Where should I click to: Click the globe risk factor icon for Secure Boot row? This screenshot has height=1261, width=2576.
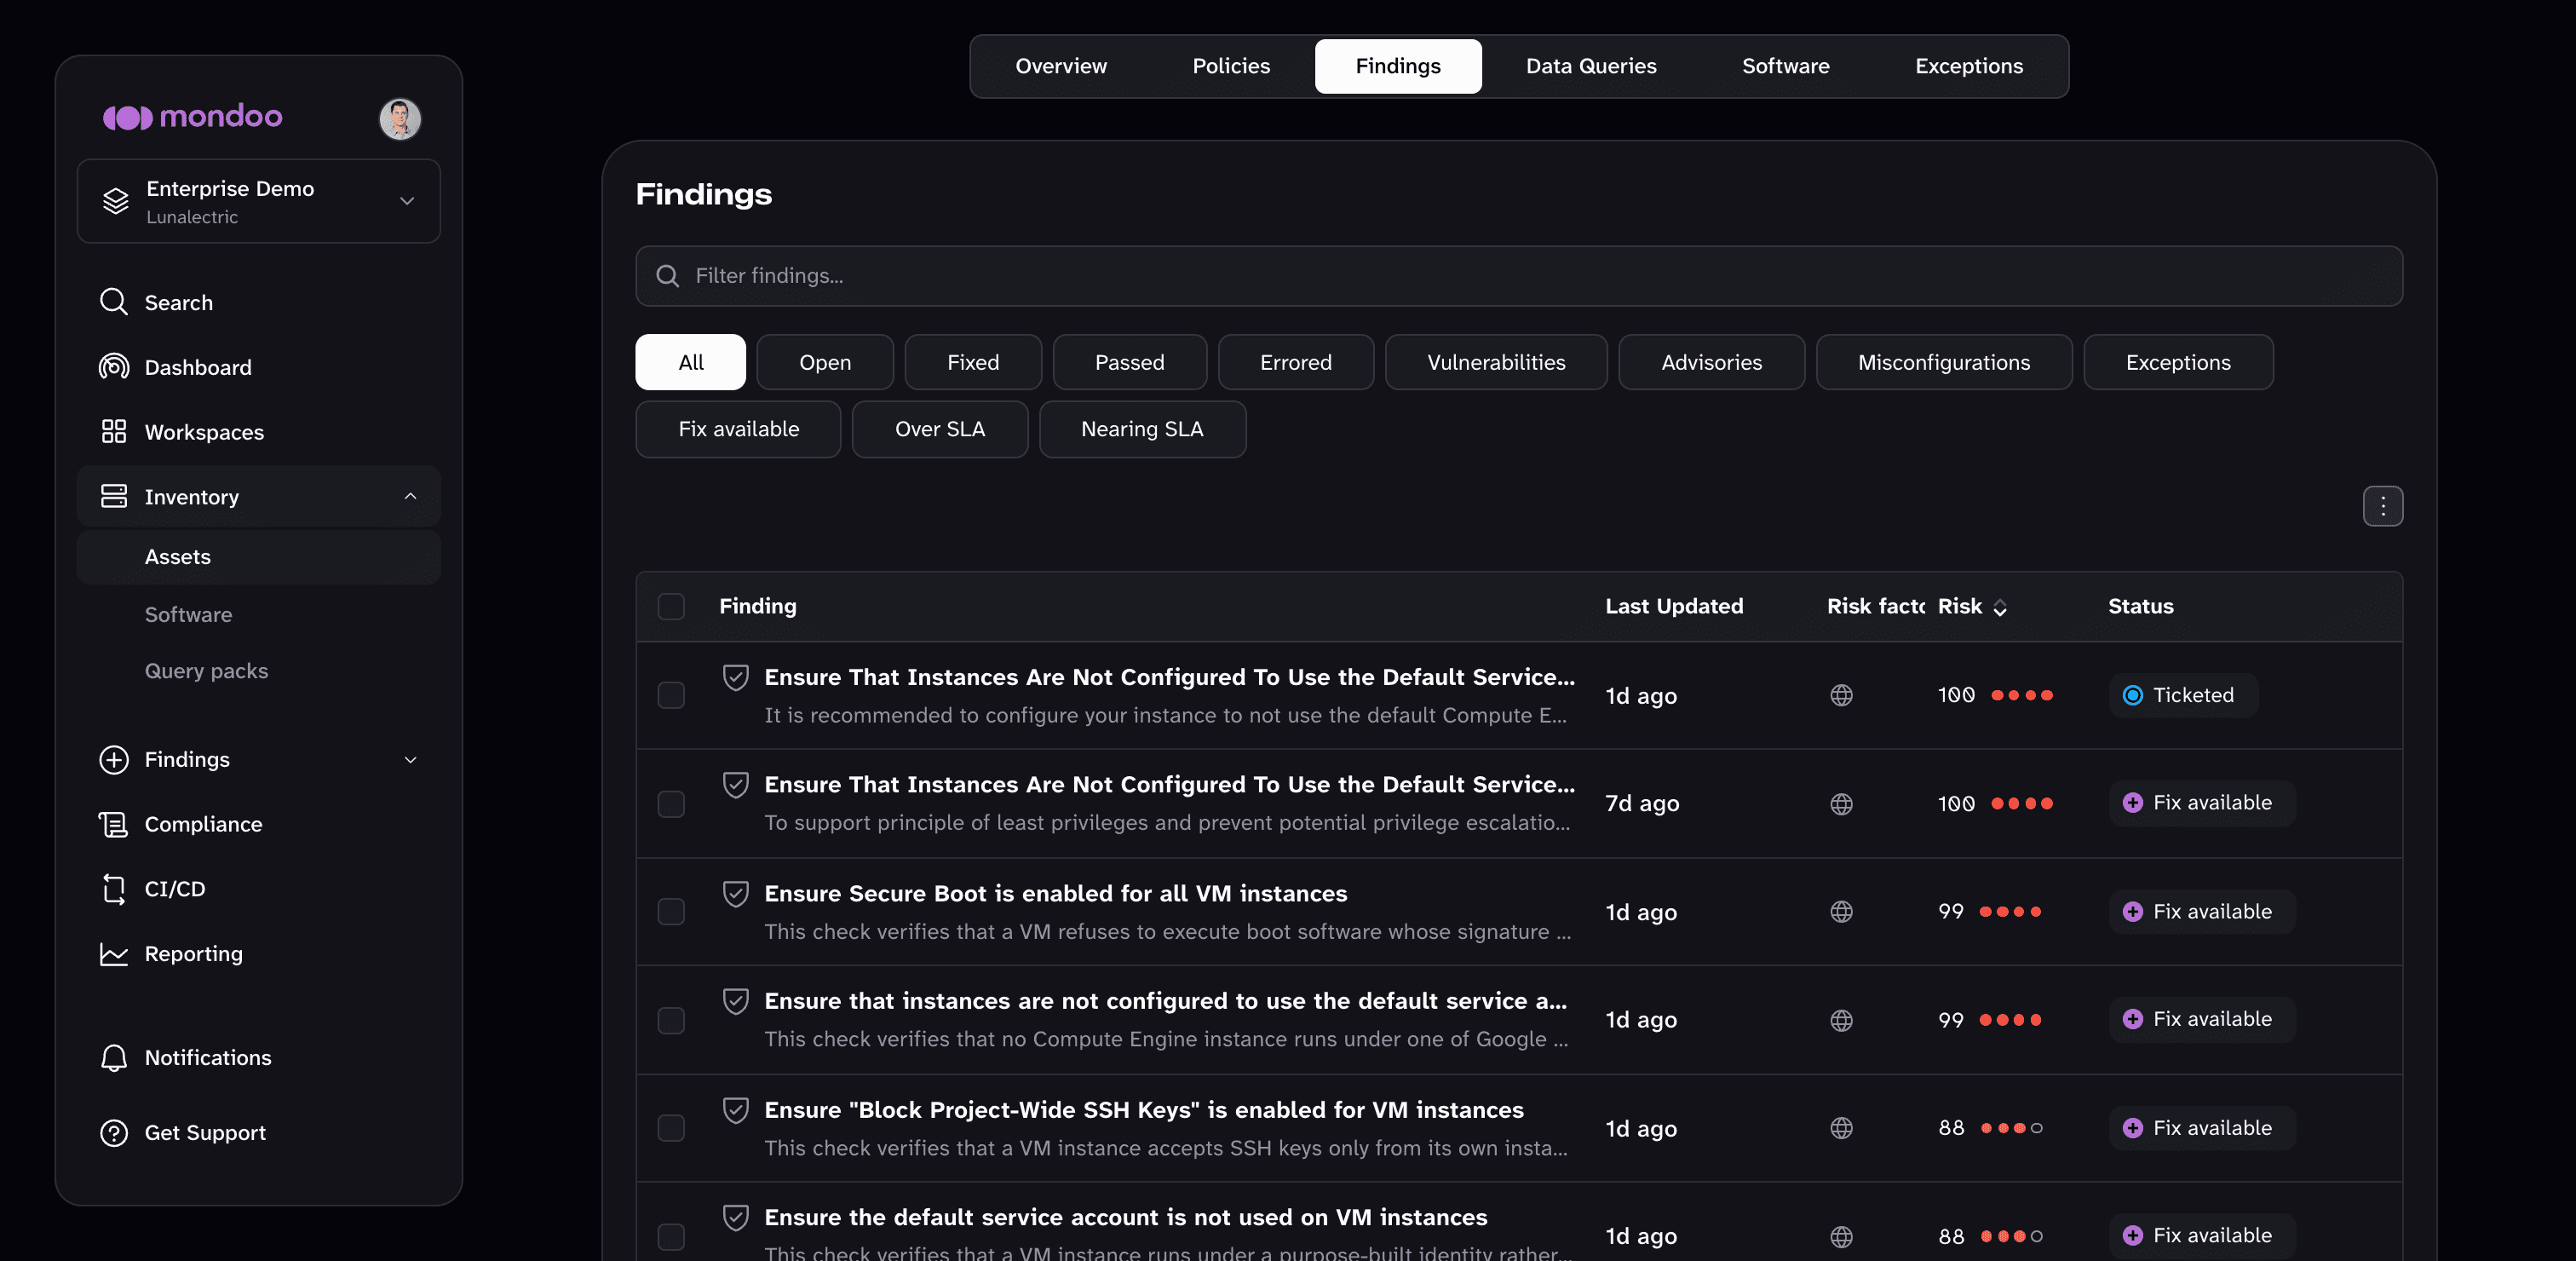(1841, 912)
